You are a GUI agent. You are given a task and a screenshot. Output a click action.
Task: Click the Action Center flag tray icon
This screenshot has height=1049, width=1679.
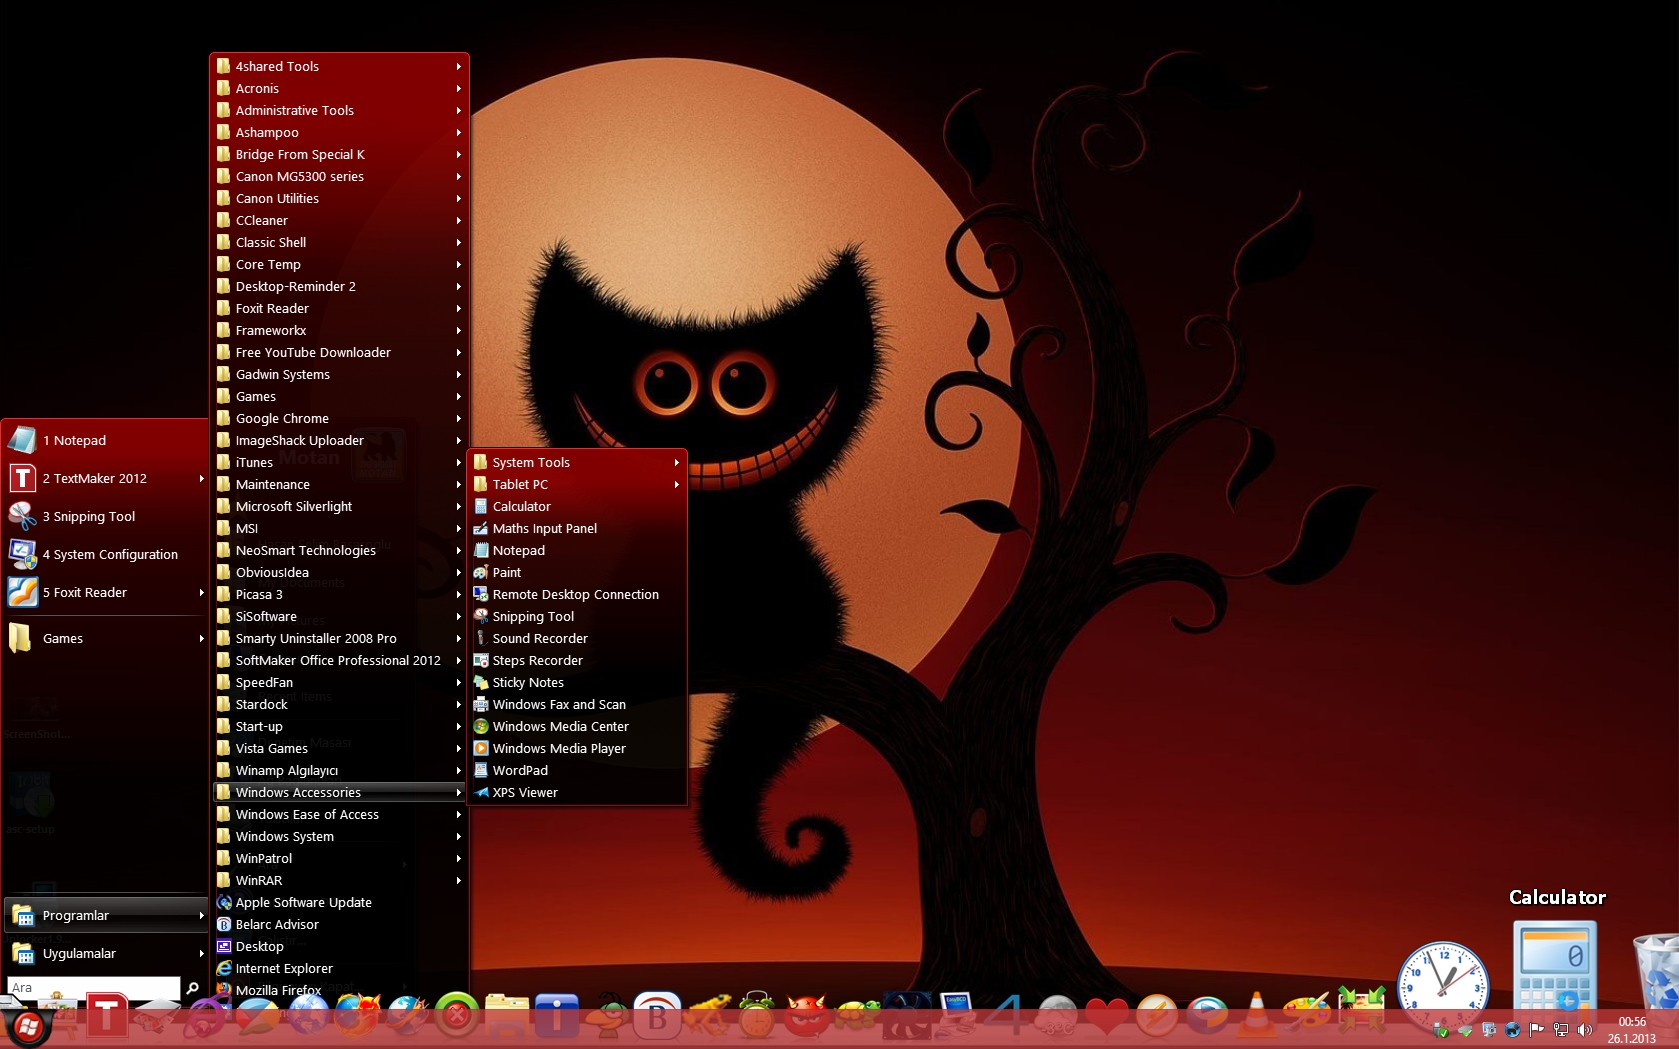coord(1537,1030)
